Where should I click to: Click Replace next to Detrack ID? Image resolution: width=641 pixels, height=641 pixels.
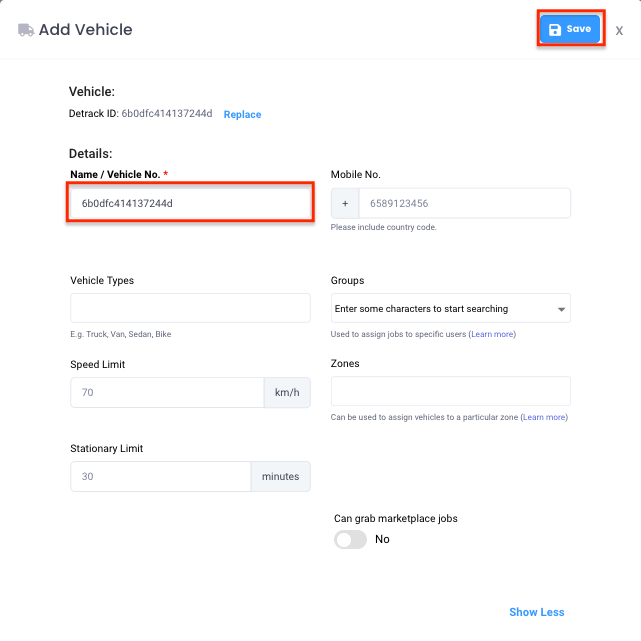242,114
